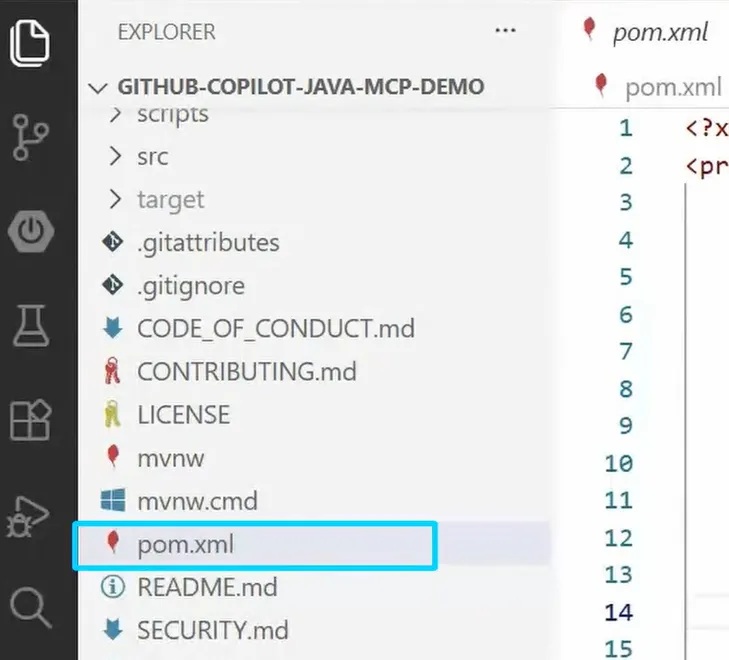This screenshot has height=660, width=729.
Task: Click the Windows icon beside mvnw.cmd
Action: pyautogui.click(x=113, y=500)
